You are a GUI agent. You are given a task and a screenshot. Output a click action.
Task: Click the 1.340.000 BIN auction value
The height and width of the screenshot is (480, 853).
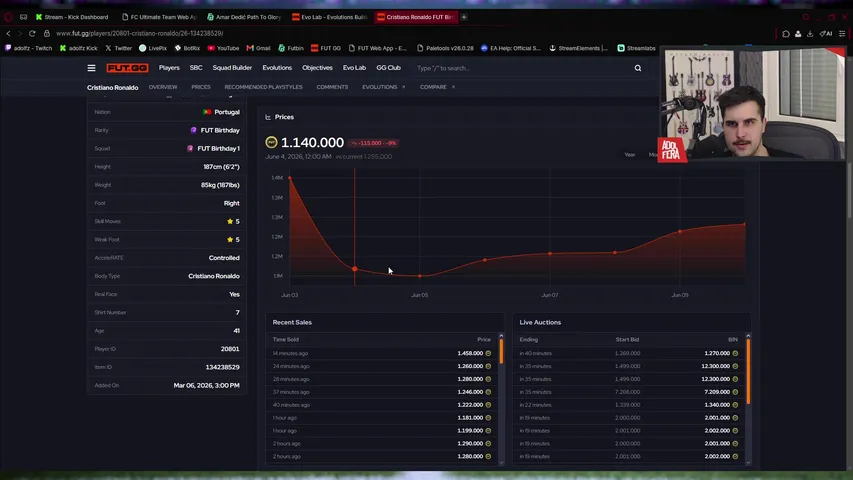point(716,405)
